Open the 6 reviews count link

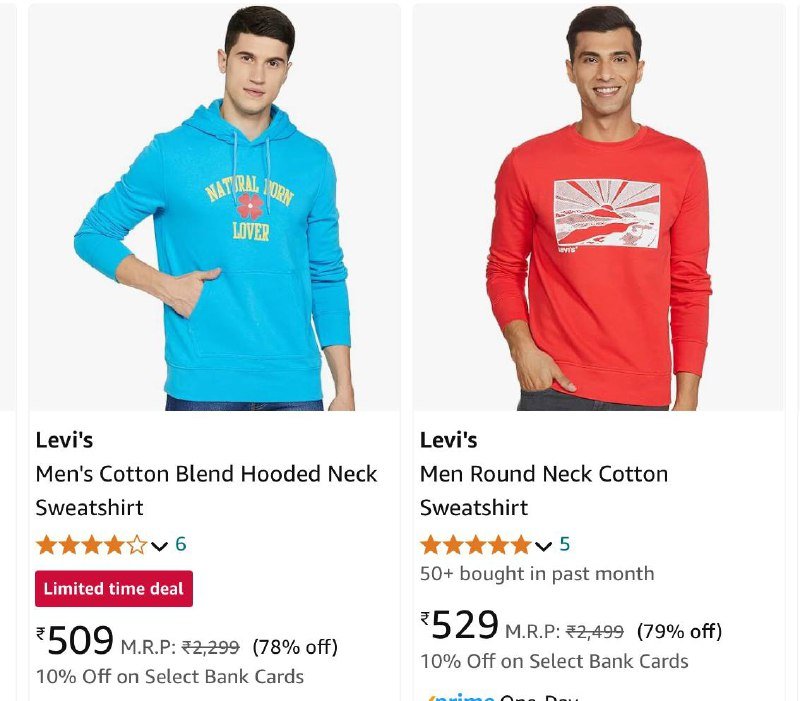[181, 544]
